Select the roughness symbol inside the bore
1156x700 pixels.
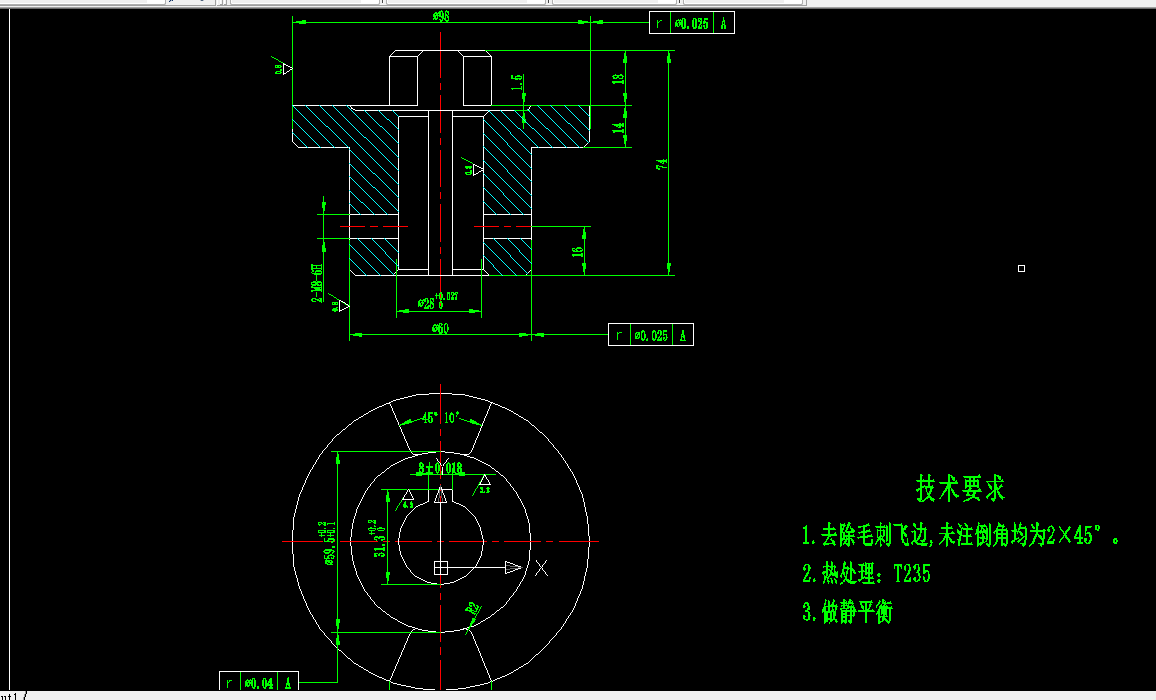click(x=473, y=169)
